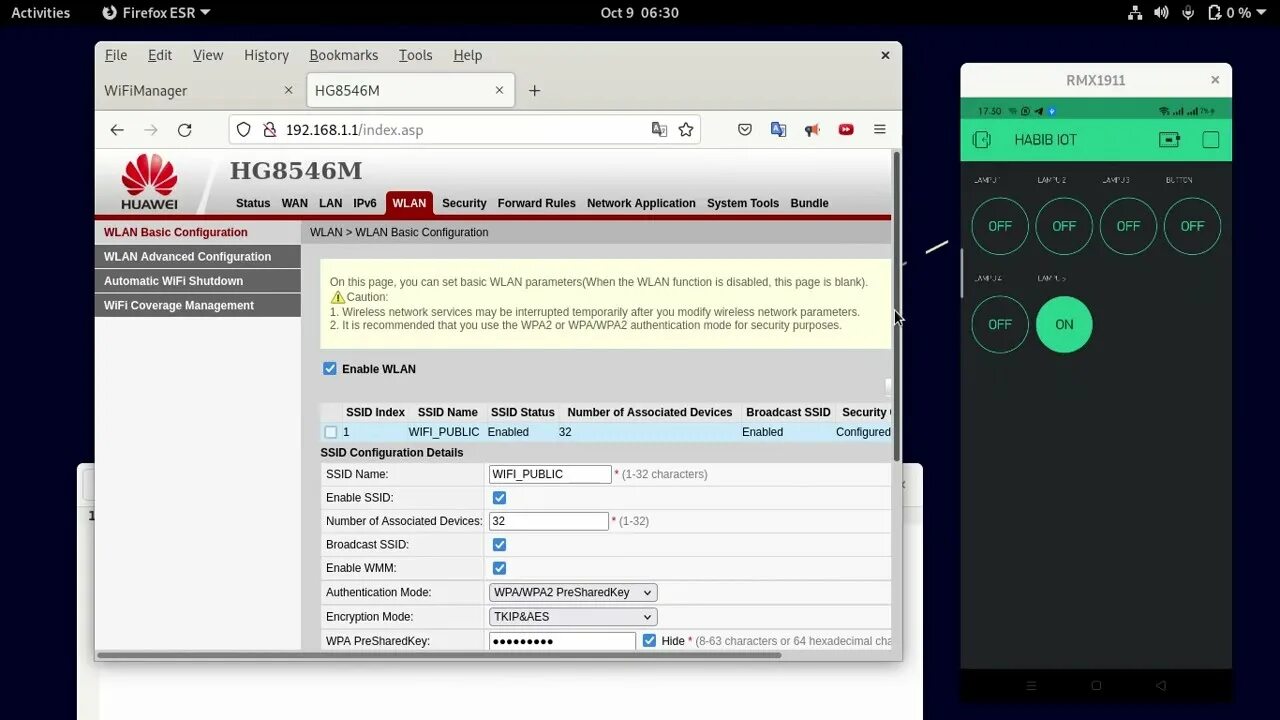Tap the device/battery icon in HABIB IOT header
Screen dimensions: 1280x720
coord(1169,140)
